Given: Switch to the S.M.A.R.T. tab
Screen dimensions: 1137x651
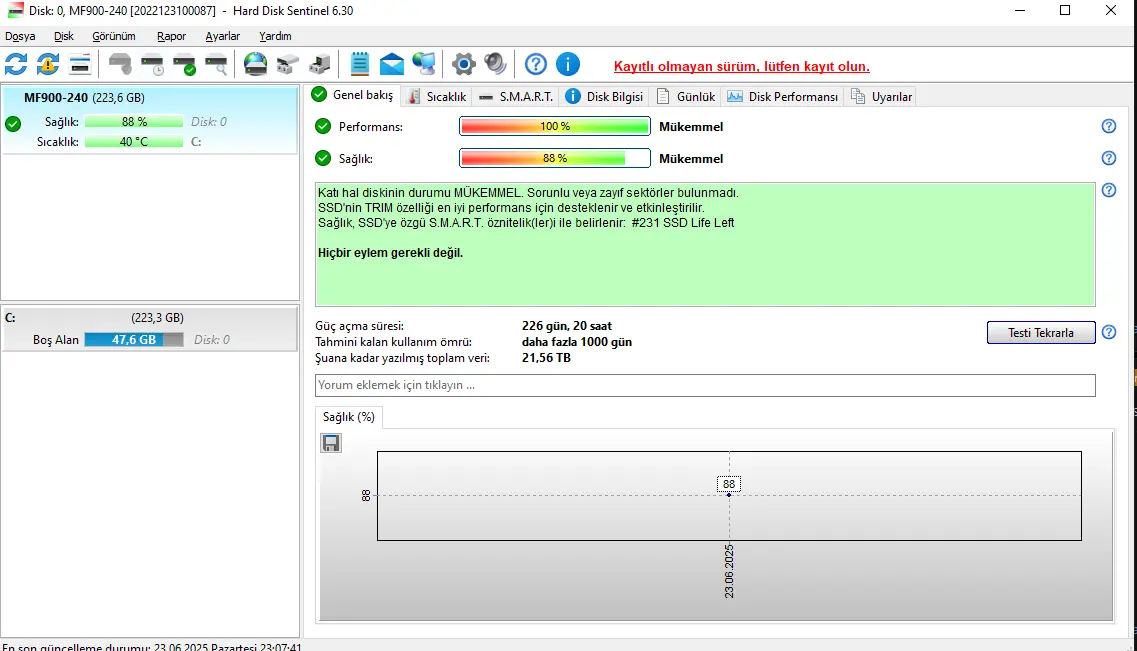Looking at the screenshot, I should (x=516, y=96).
